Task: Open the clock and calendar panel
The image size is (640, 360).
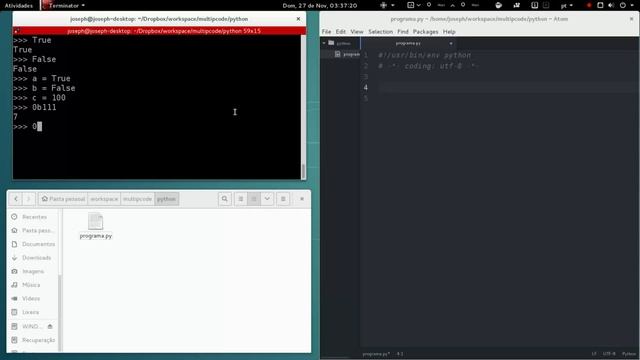Action: point(320,5)
